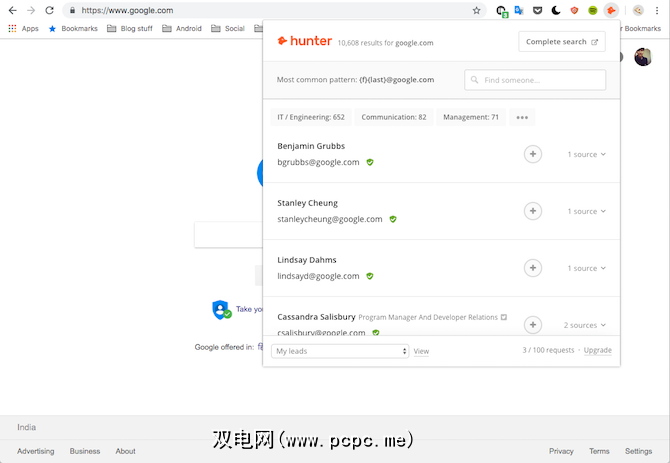Open the Privacy footer link
The width and height of the screenshot is (670, 463).
(x=561, y=451)
